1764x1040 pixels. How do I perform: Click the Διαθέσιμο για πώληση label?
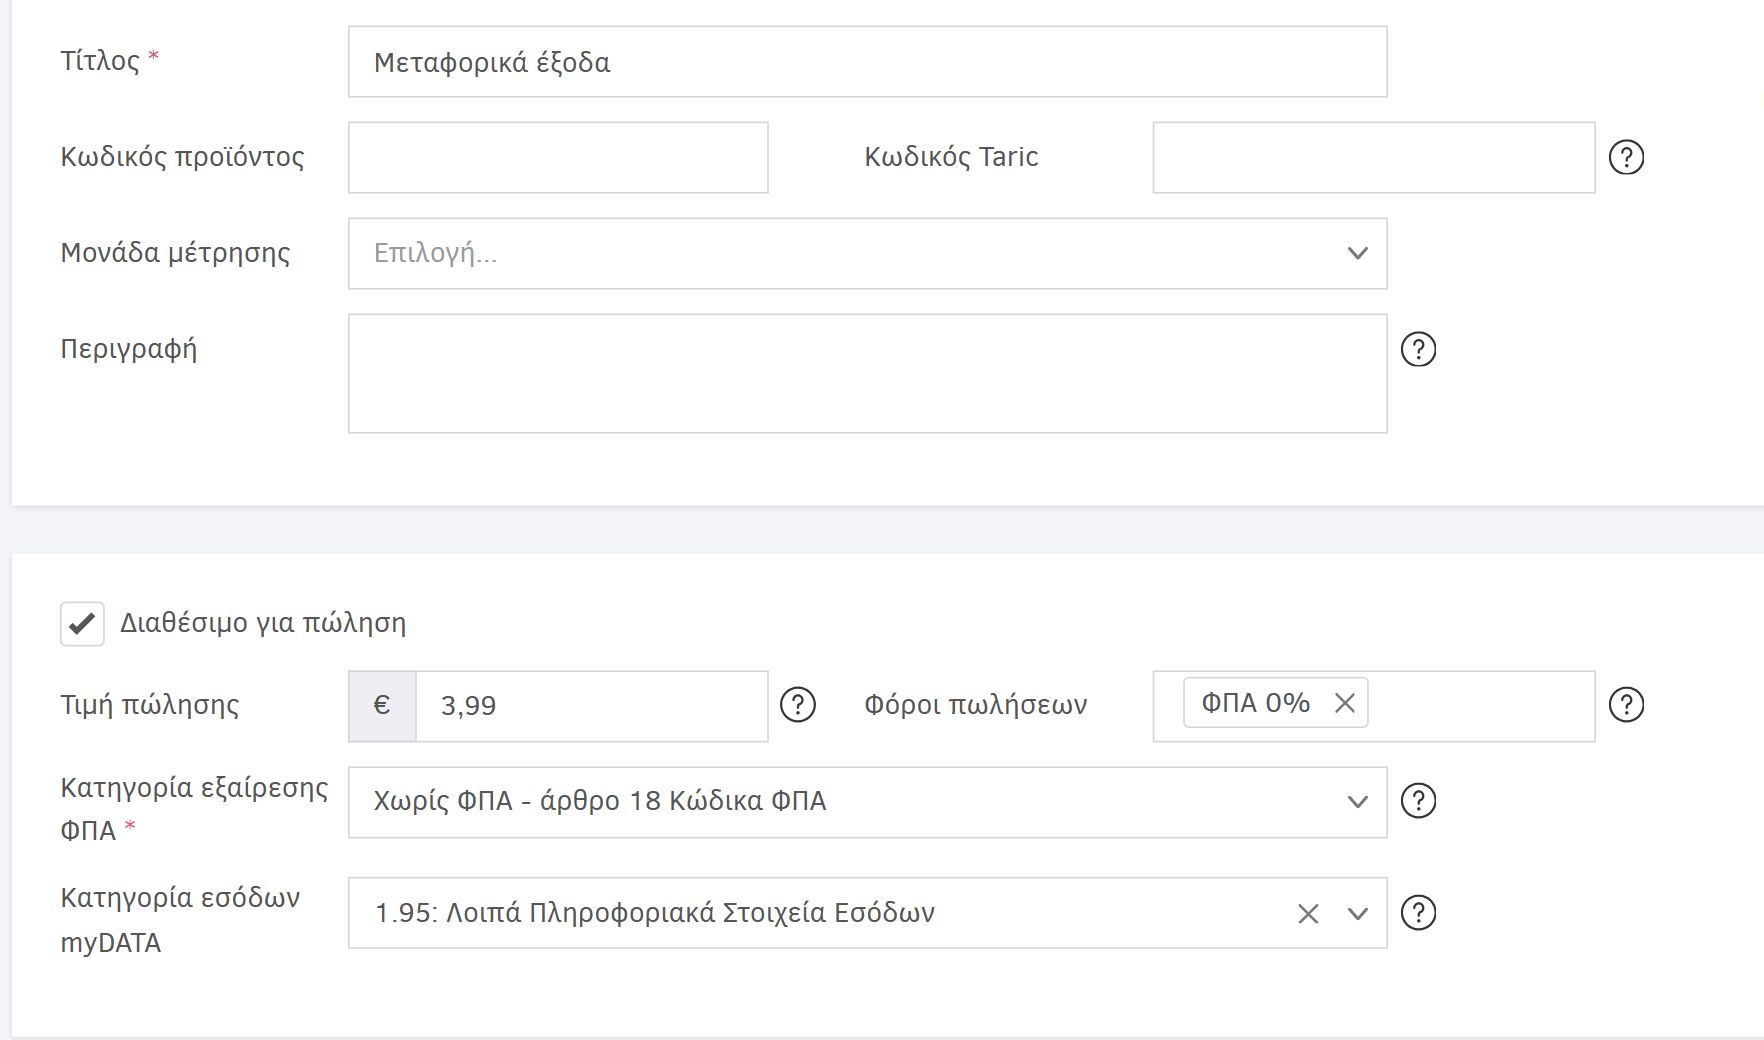(263, 623)
